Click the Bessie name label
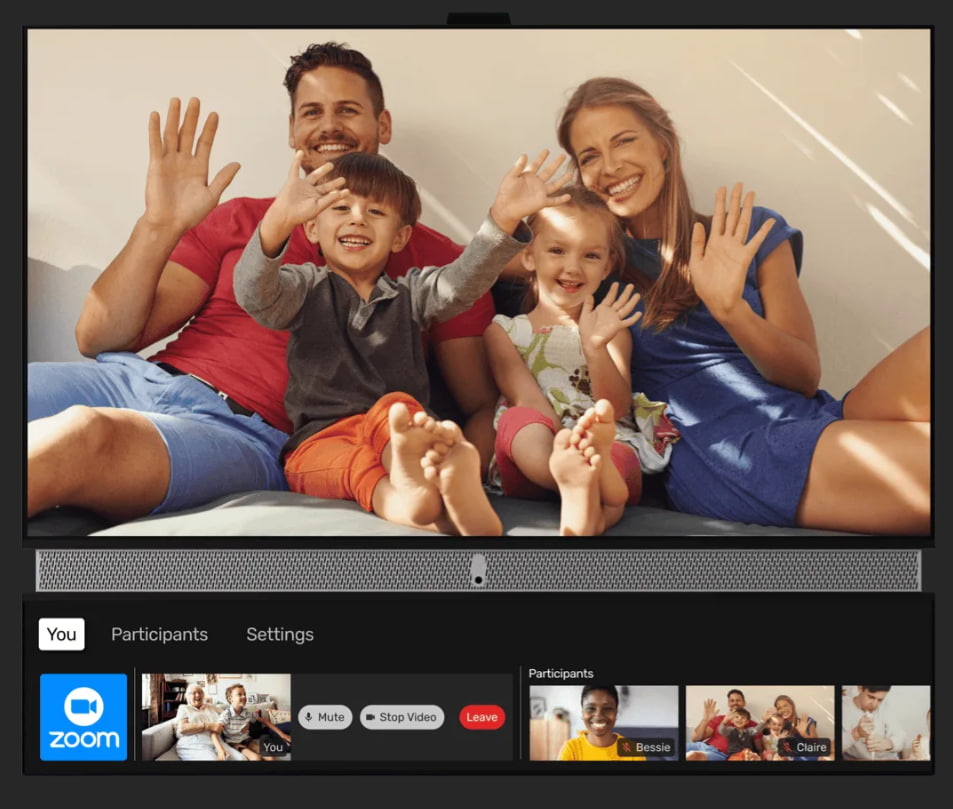The image size is (953, 809). pyautogui.click(x=653, y=747)
